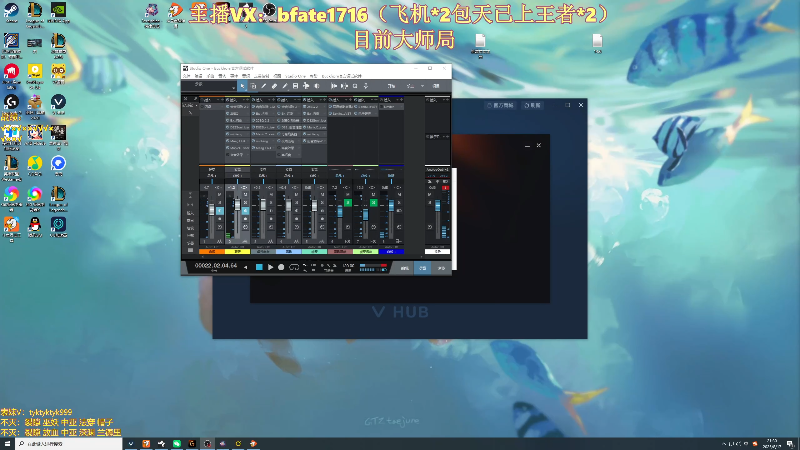Open the Studio One menu

[x=295, y=76]
